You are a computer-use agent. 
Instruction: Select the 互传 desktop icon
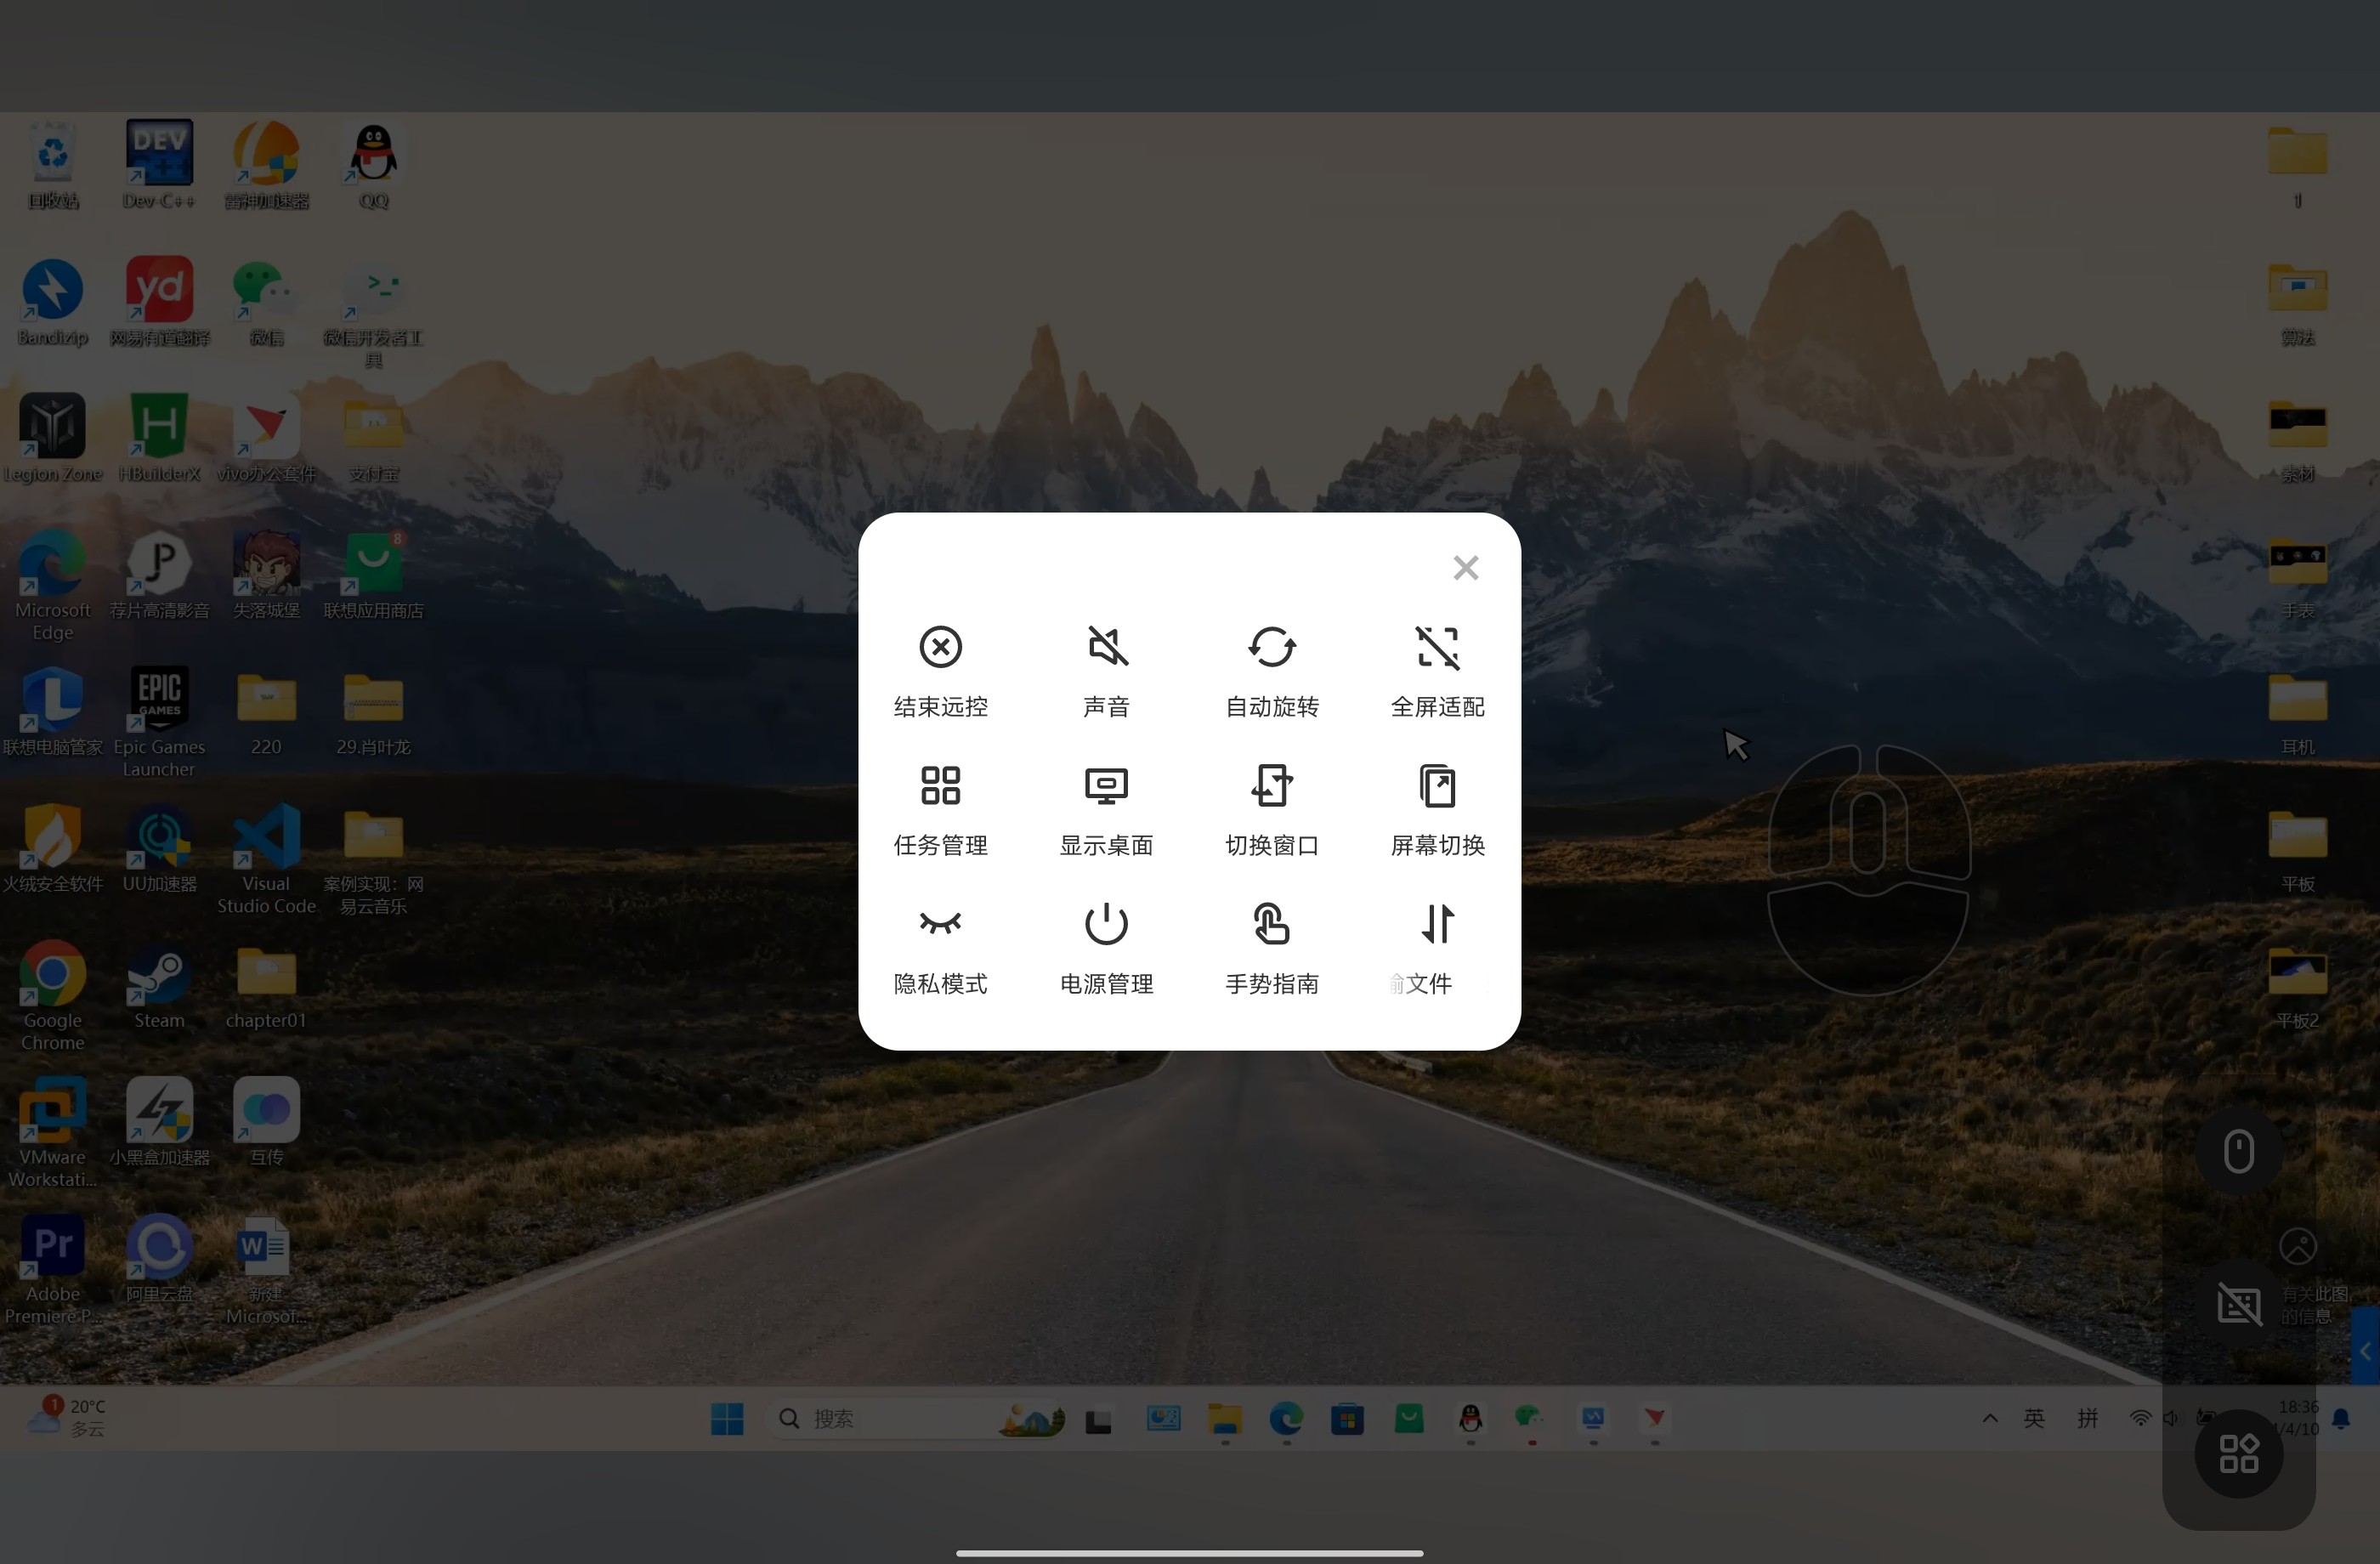pyautogui.click(x=266, y=1122)
